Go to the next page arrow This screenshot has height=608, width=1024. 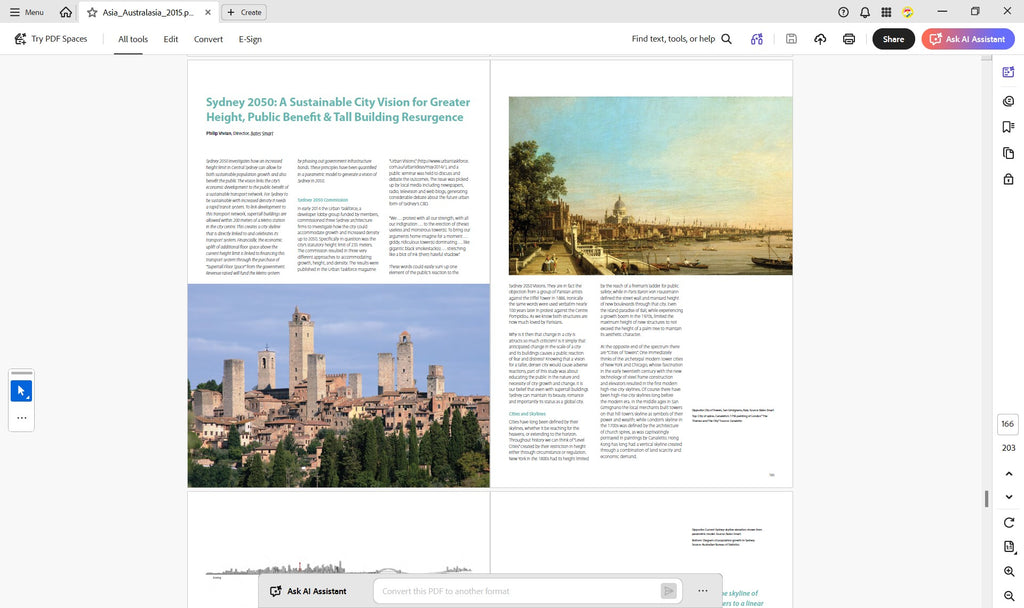point(1009,497)
